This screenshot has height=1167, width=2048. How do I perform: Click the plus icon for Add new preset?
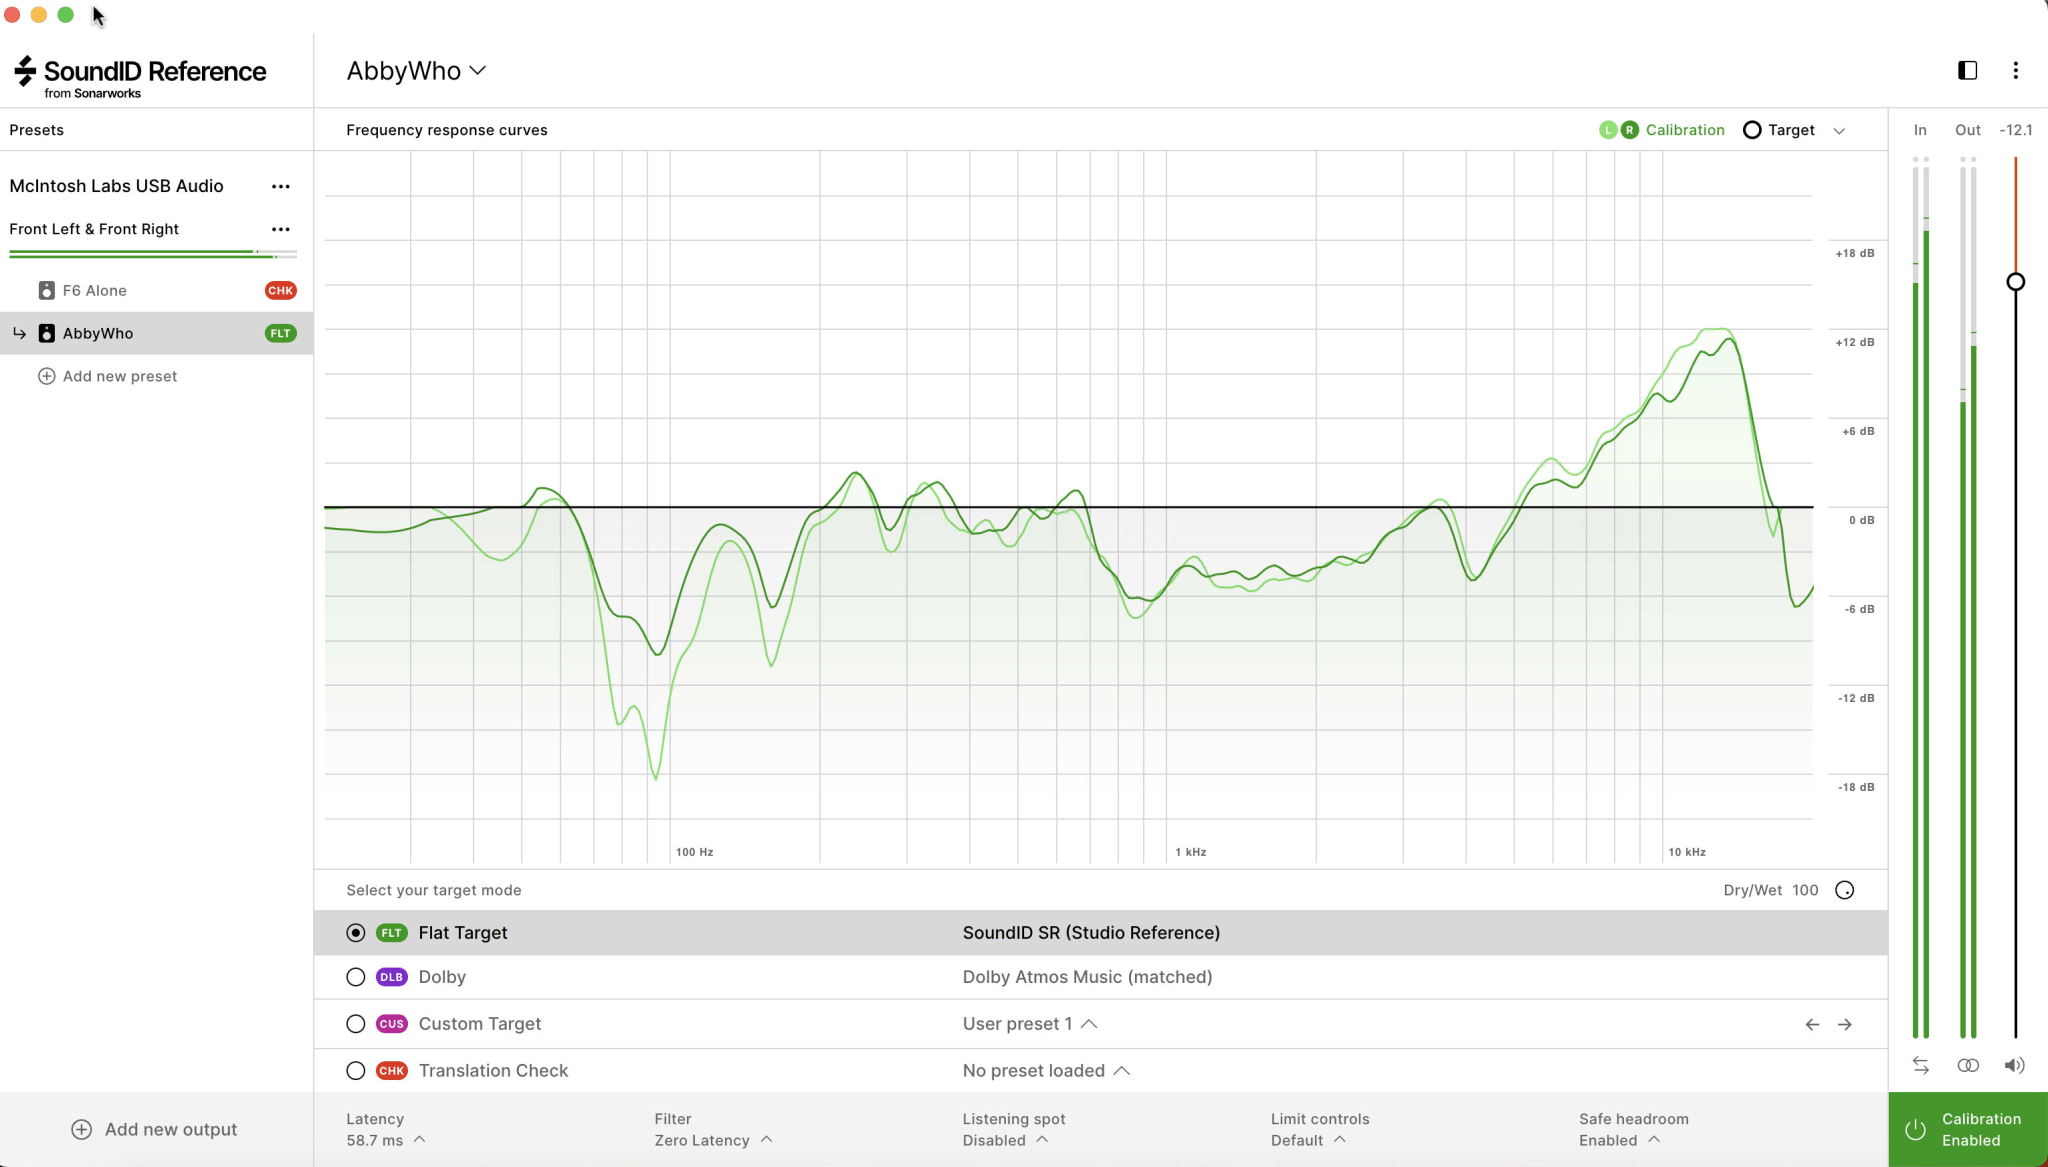[46, 376]
